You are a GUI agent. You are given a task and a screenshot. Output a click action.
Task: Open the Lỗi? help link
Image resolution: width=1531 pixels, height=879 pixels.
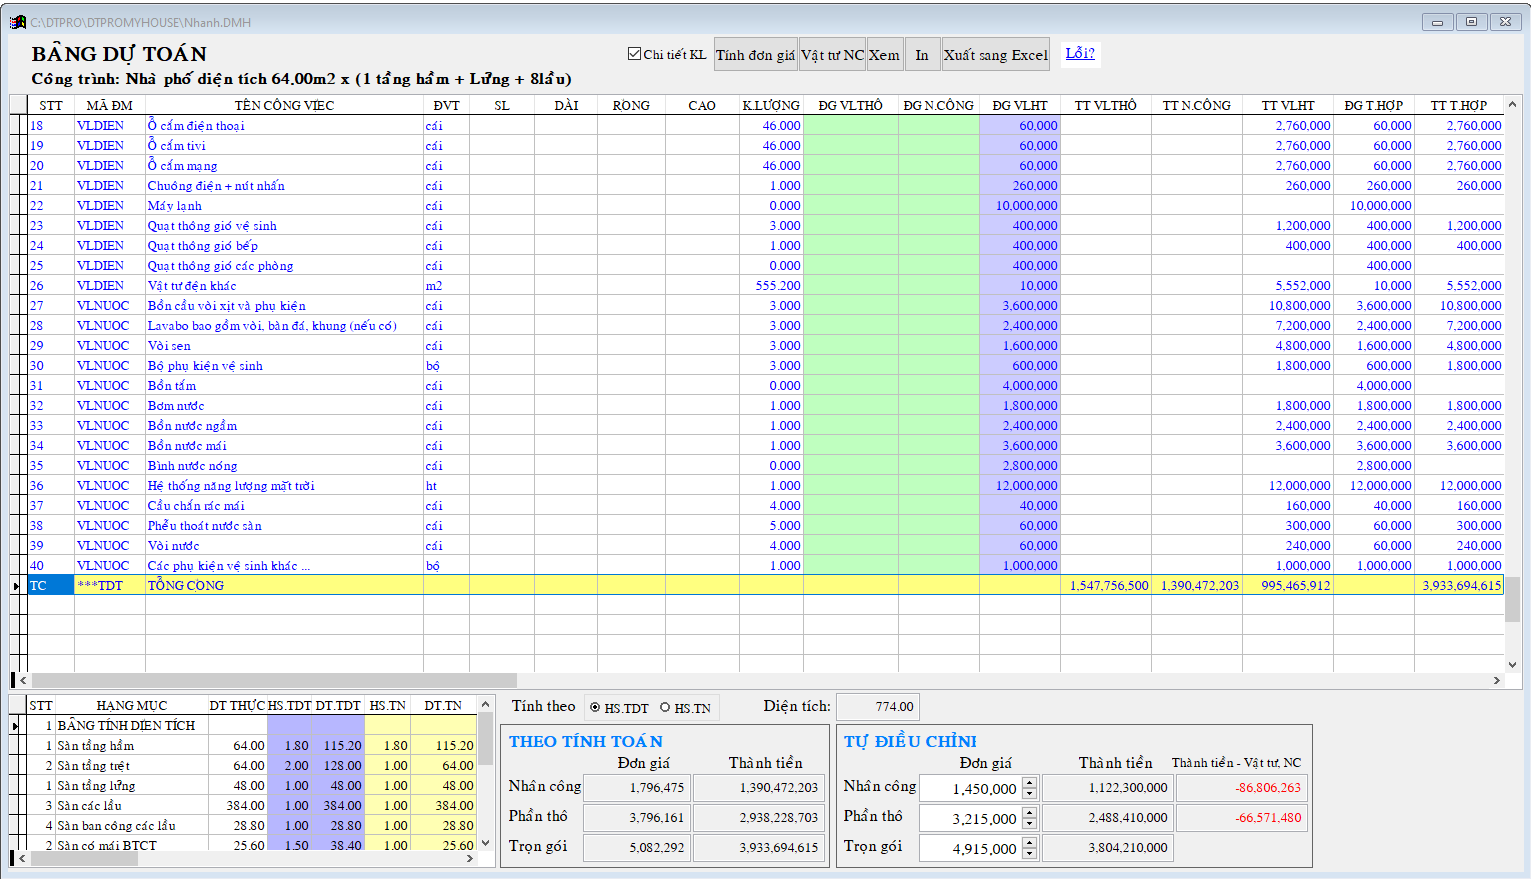(x=1079, y=53)
